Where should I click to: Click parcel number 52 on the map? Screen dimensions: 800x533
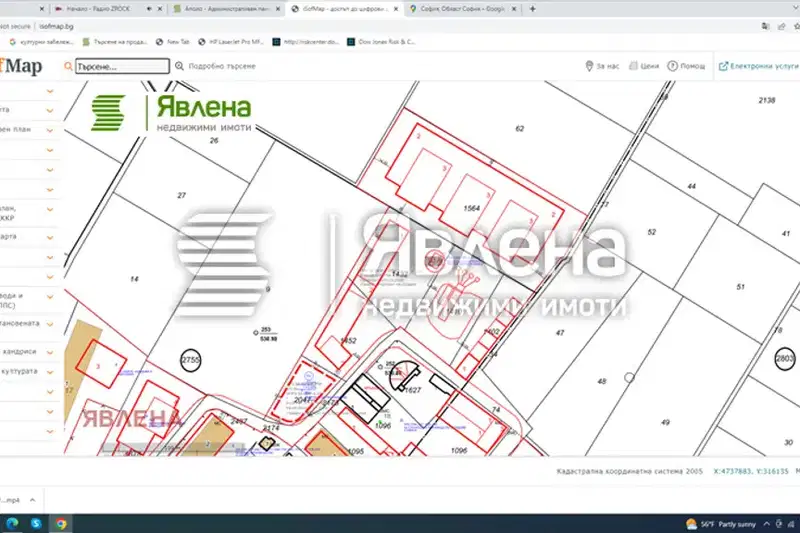click(652, 232)
